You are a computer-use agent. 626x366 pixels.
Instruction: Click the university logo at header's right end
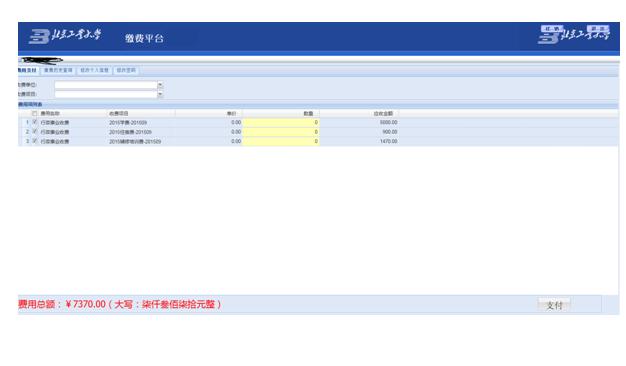click(x=574, y=34)
